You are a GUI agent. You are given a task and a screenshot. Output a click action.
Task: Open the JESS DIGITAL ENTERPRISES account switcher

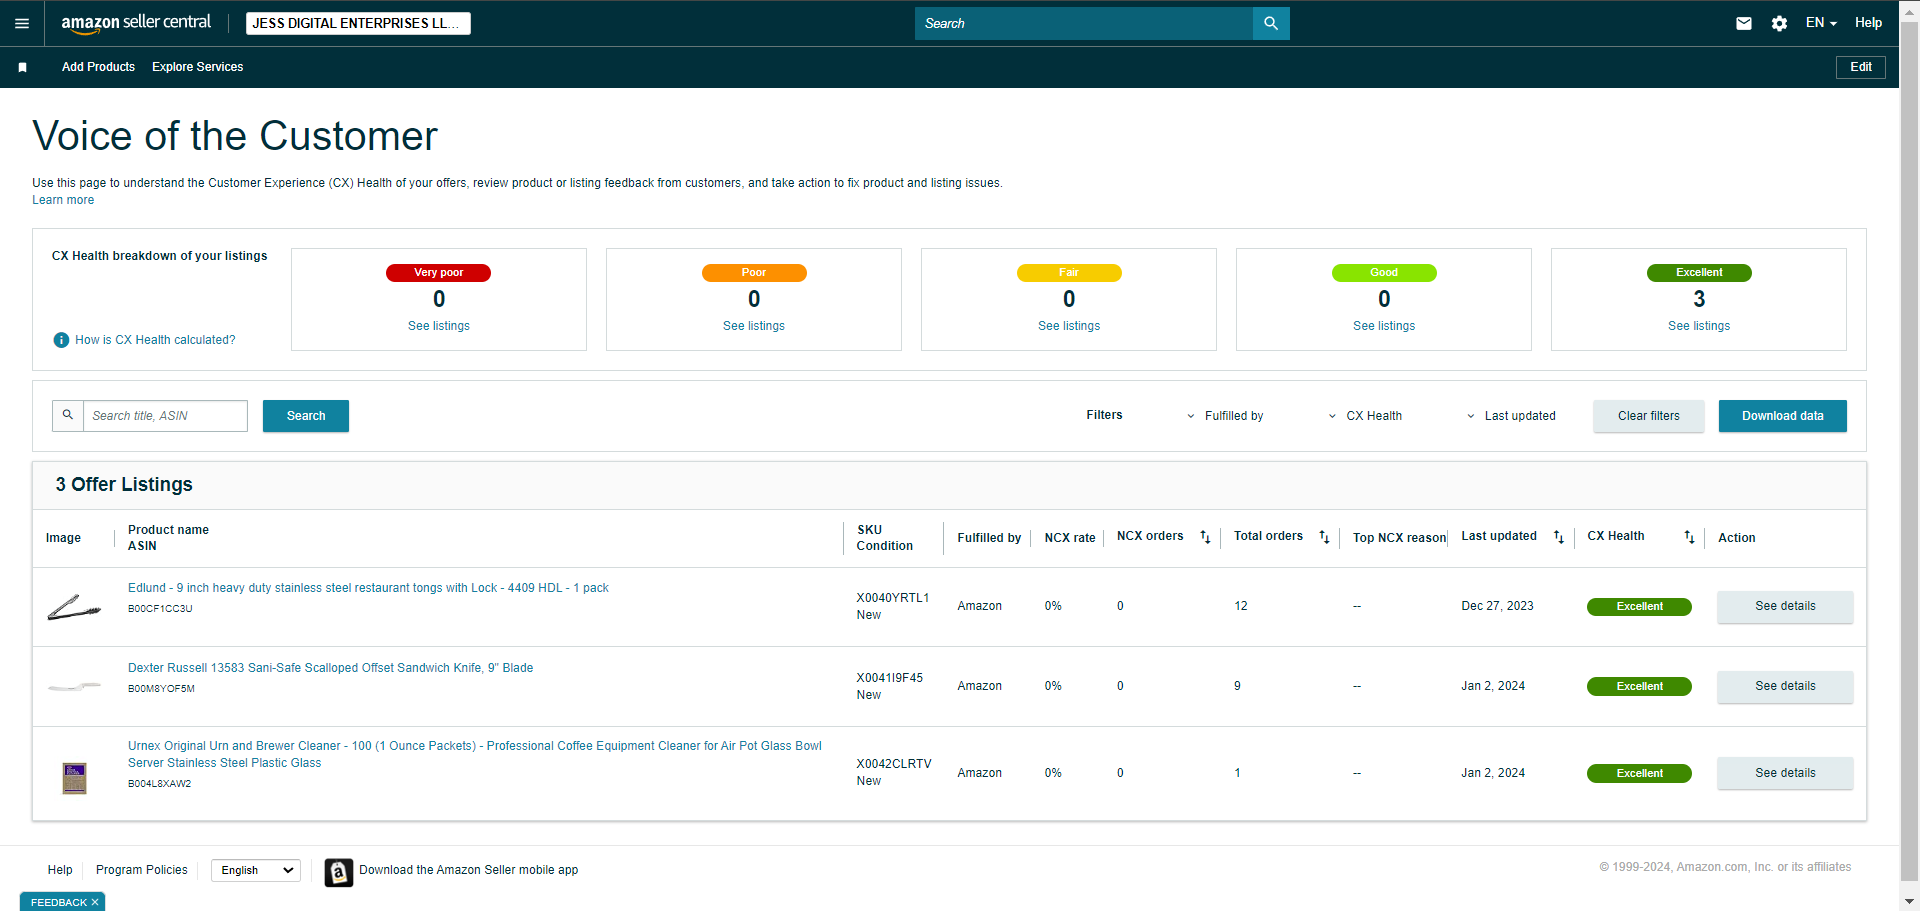358,23
